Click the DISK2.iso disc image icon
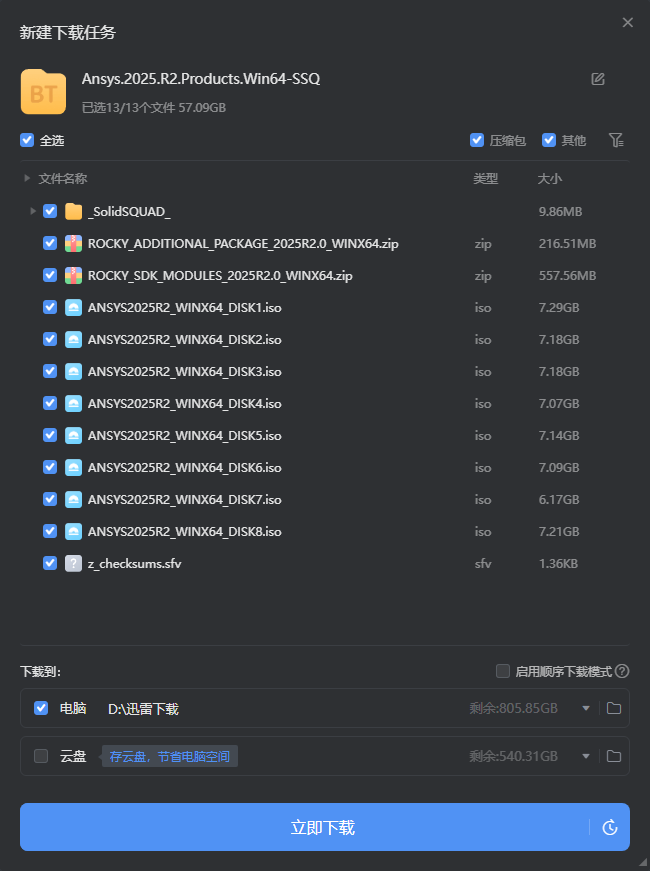Viewport: 650px width, 871px height. coord(73,339)
